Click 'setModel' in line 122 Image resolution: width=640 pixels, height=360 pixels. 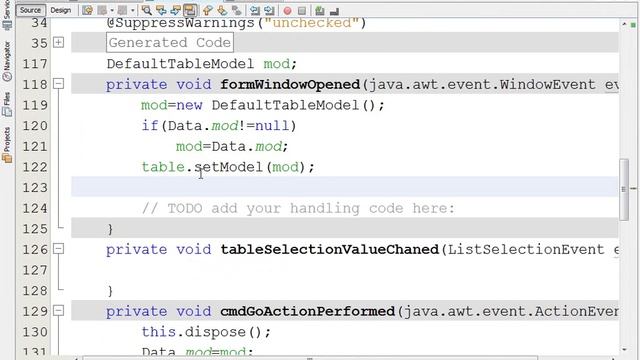[x=229, y=167]
